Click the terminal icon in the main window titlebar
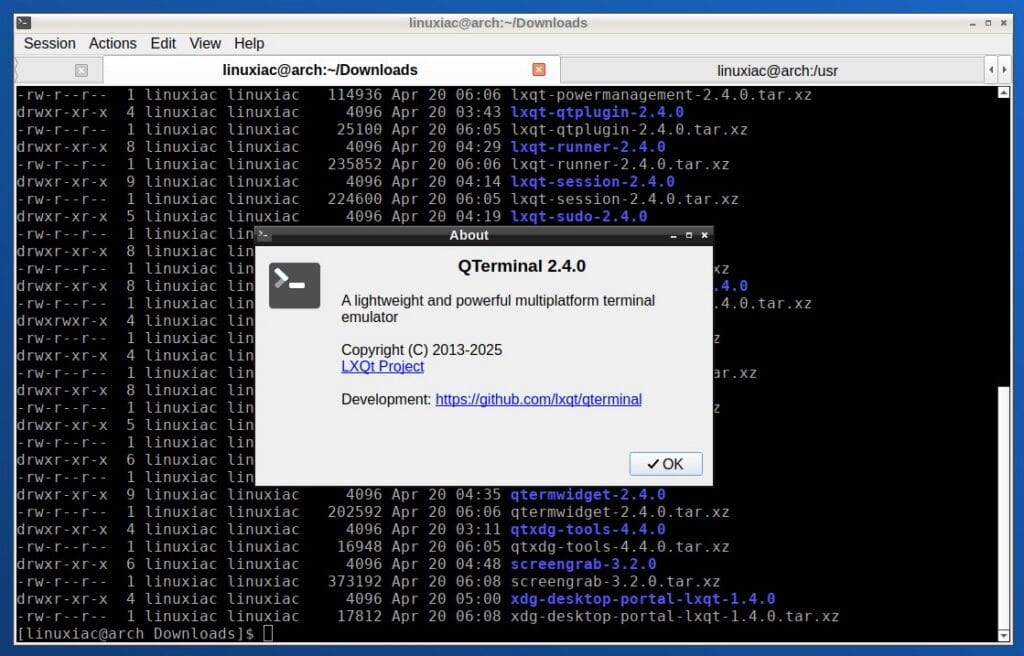Screen dimensions: 1024x656 pyautogui.click(x=24, y=22)
